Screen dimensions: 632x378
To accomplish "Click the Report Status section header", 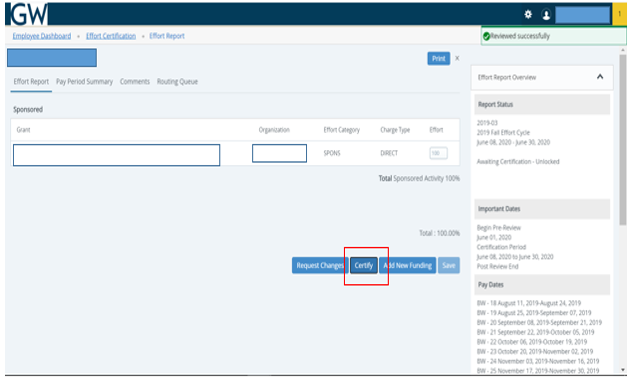I will coord(542,104).
